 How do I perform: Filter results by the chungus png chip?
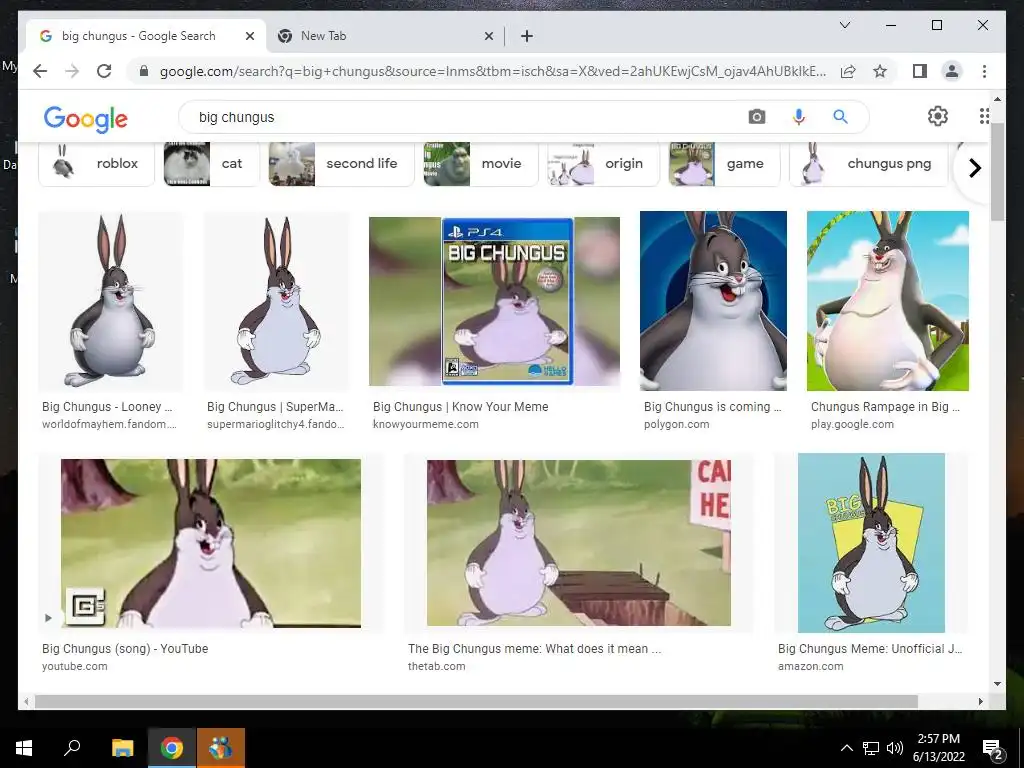click(869, 164)
